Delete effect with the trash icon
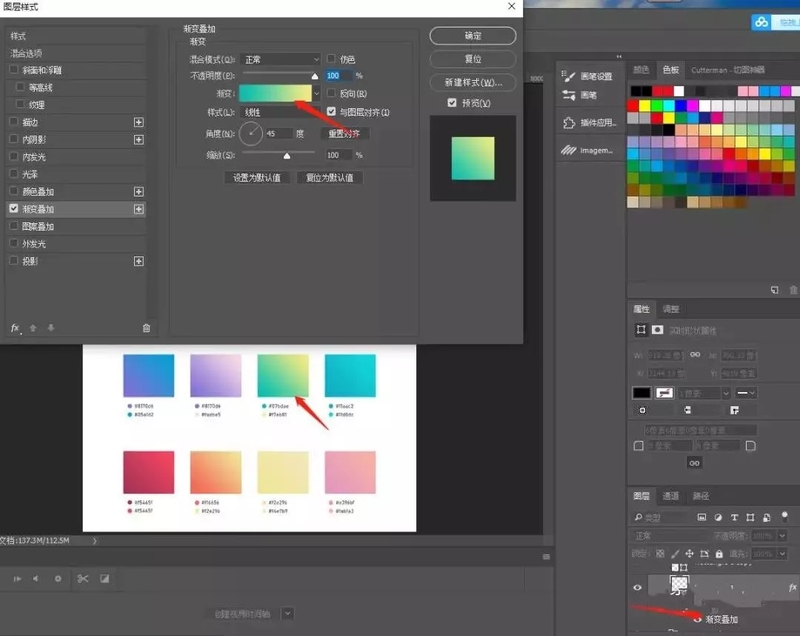The height and width of the screenshot is (636, 800). pyautogui.click(x=146, y=328)
